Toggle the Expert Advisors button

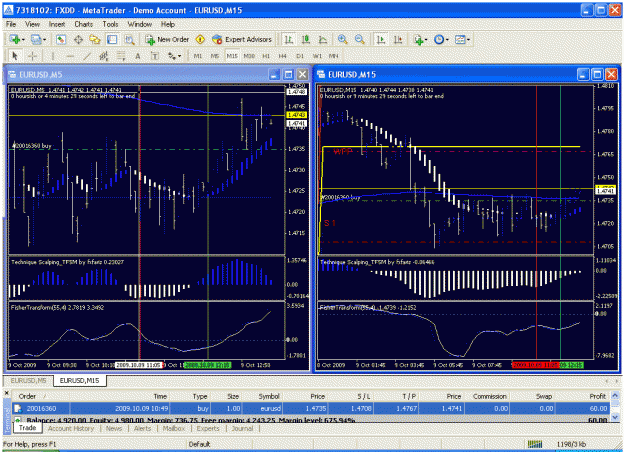point(242,39)
